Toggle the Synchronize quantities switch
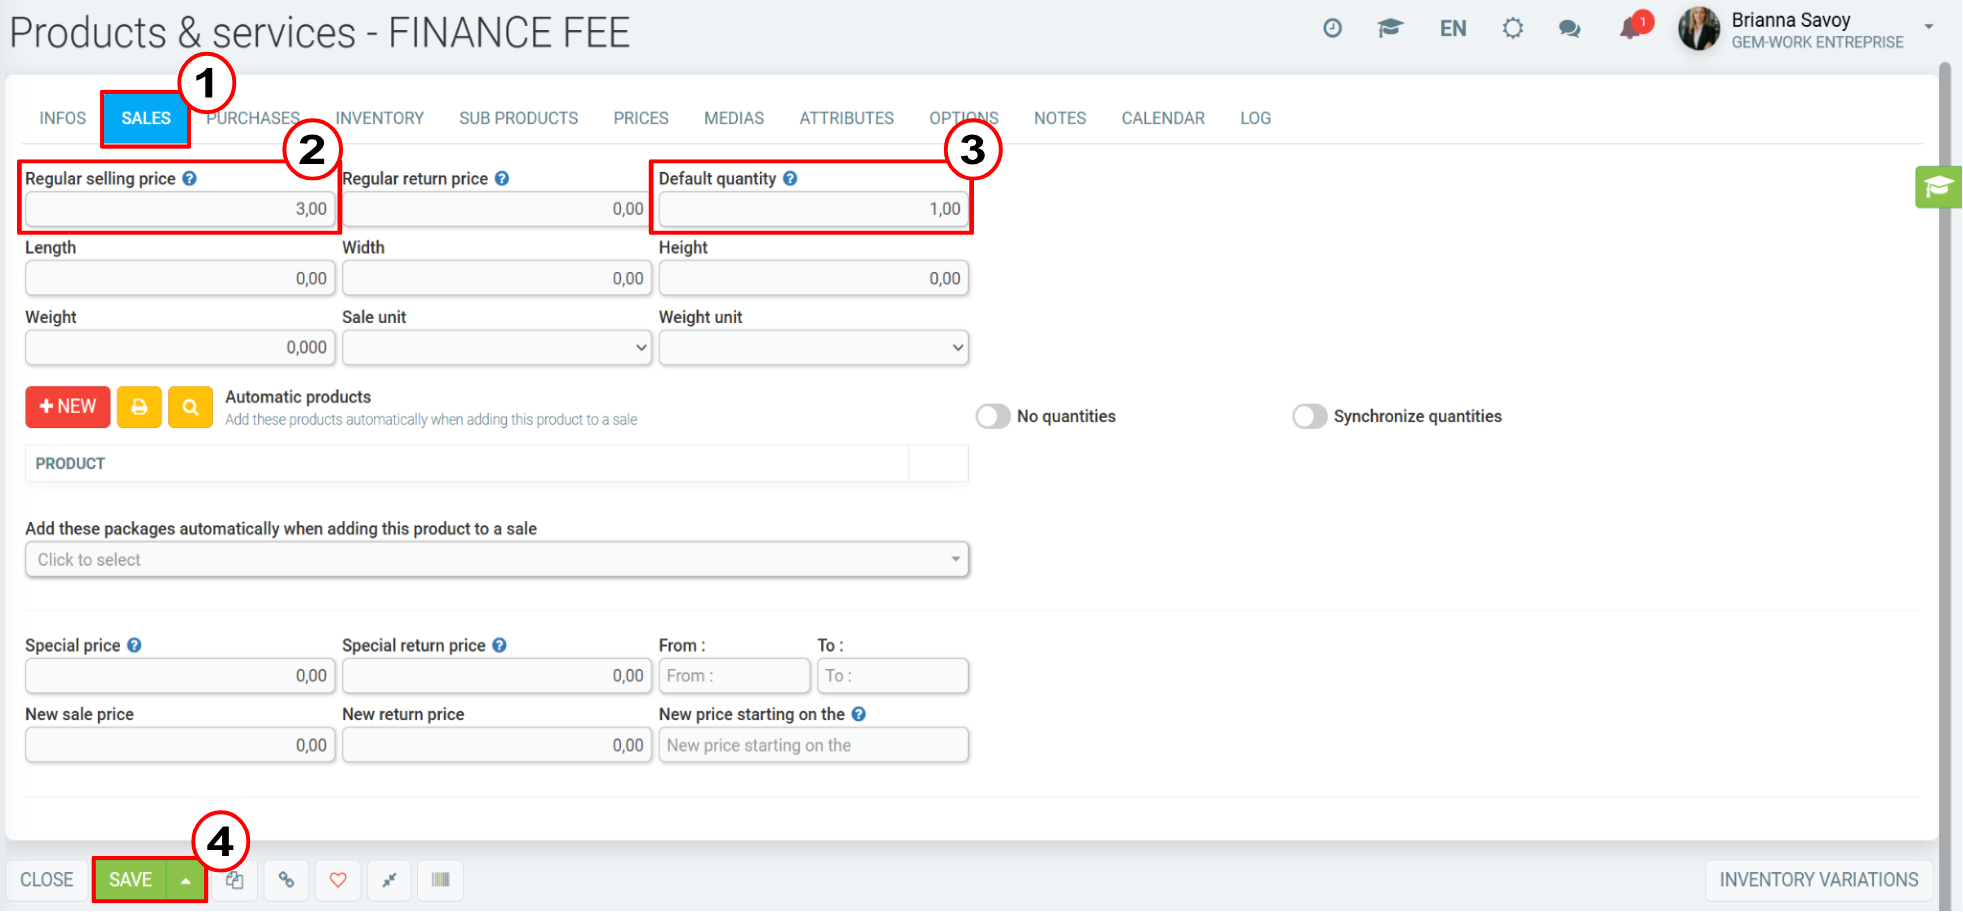Image resolution: width=1963 pixels, height=912 pixels. point(1310,416)
